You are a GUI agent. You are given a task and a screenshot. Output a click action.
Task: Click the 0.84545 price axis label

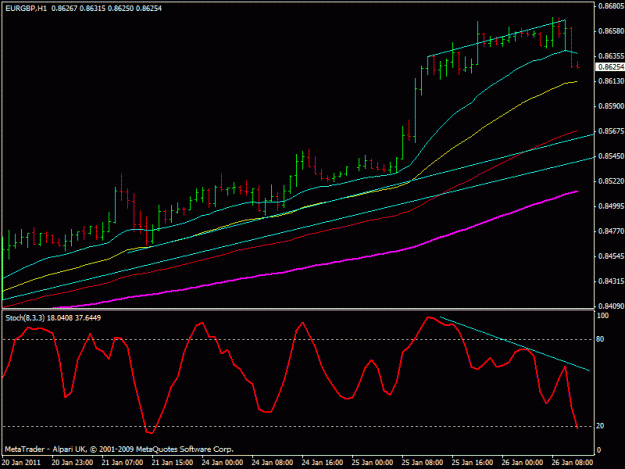pos(611,256)
